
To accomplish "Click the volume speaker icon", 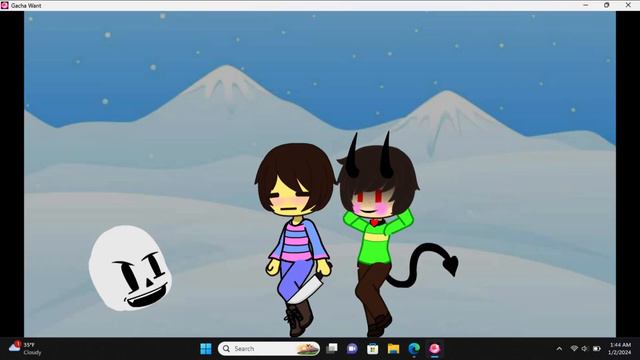I will click(585, 349).
